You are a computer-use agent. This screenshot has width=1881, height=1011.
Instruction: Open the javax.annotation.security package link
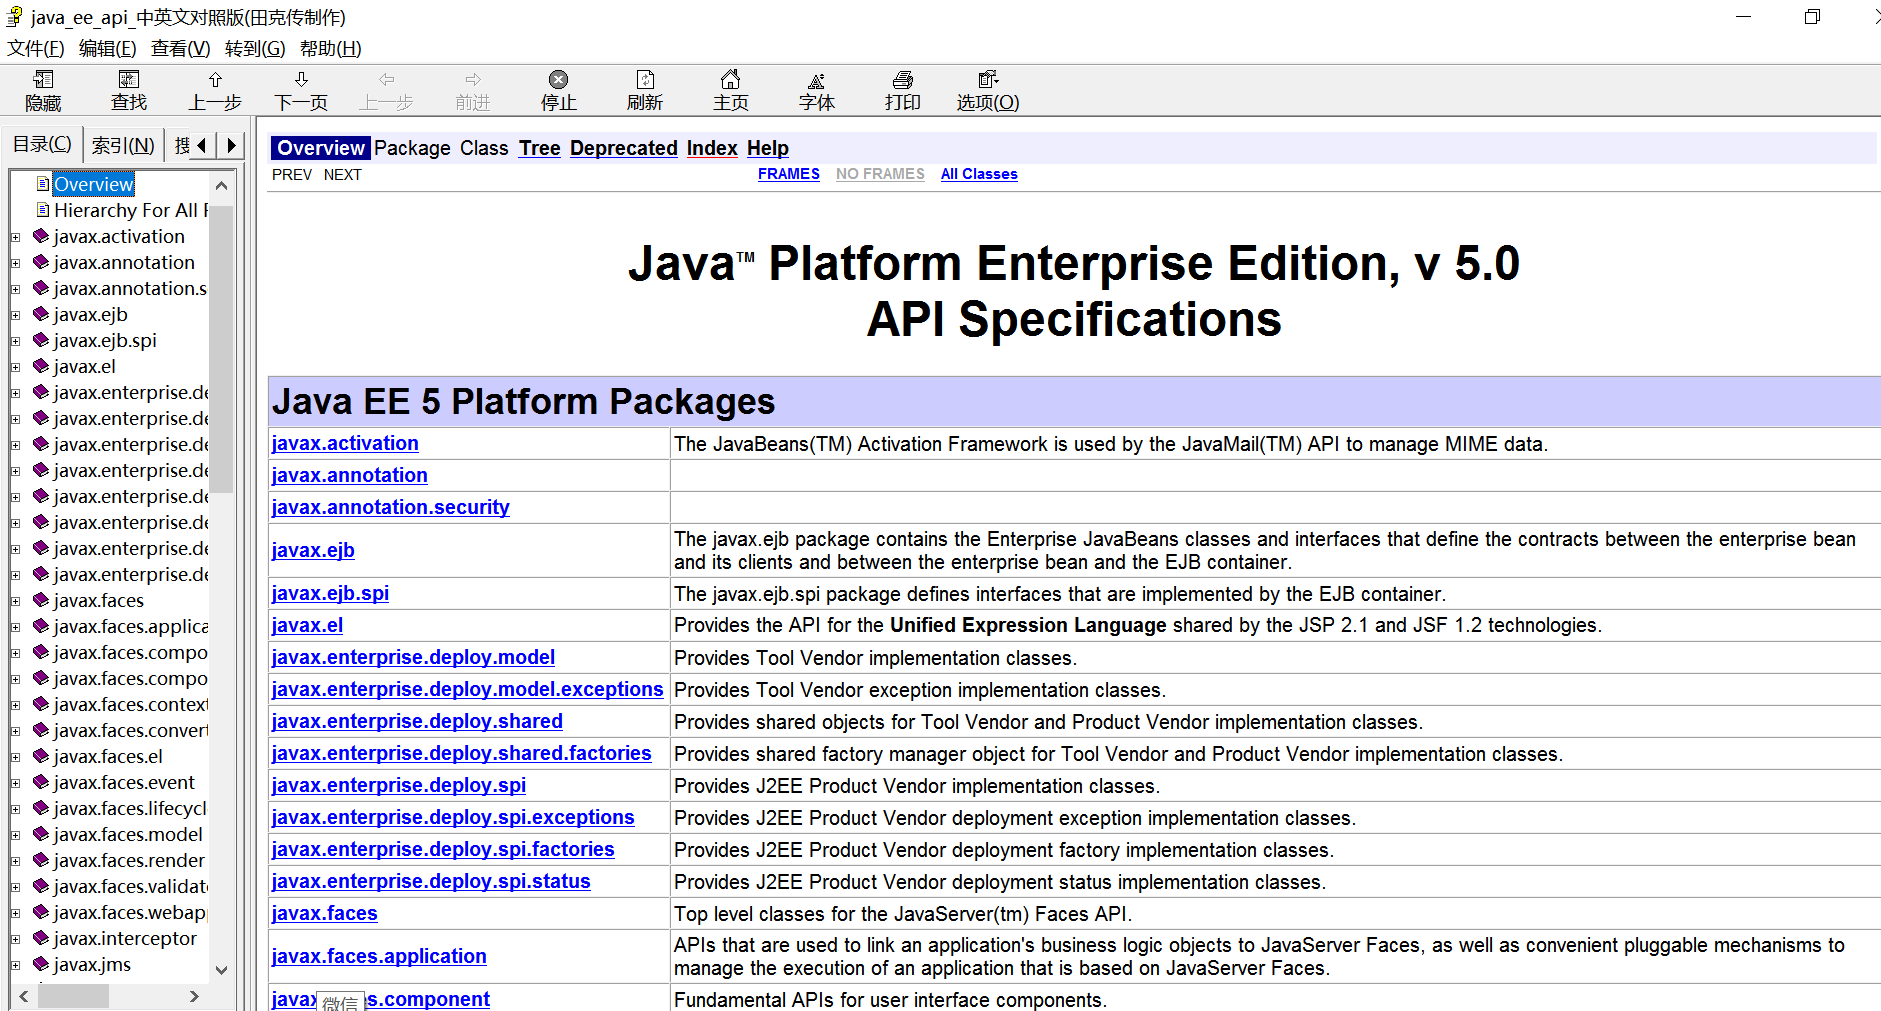pyautogui.click(x=390, y=507)
